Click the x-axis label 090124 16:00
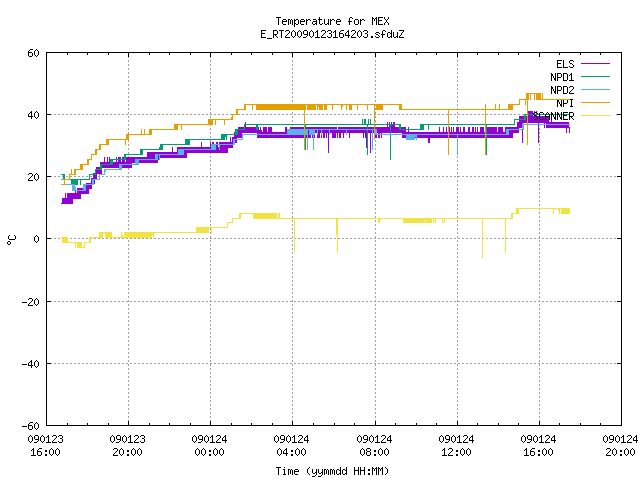 (x=538, y=446)
